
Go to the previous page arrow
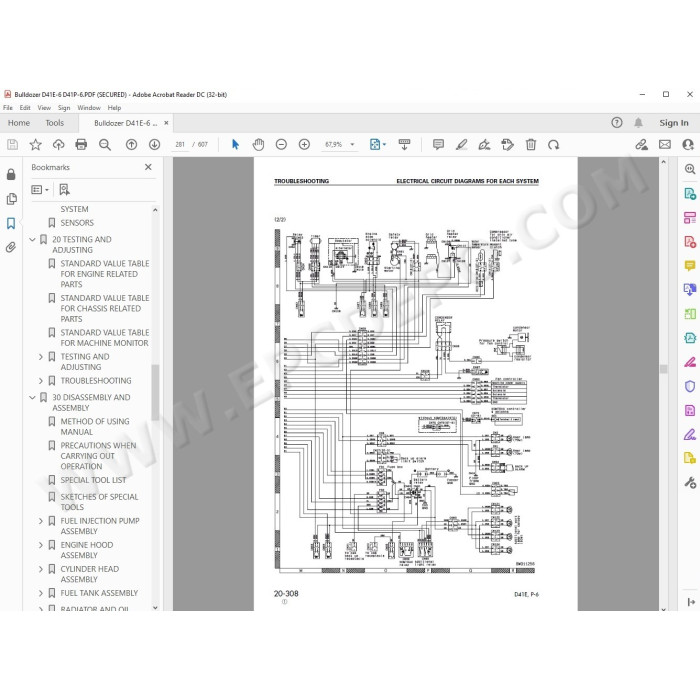pos(131,145)
